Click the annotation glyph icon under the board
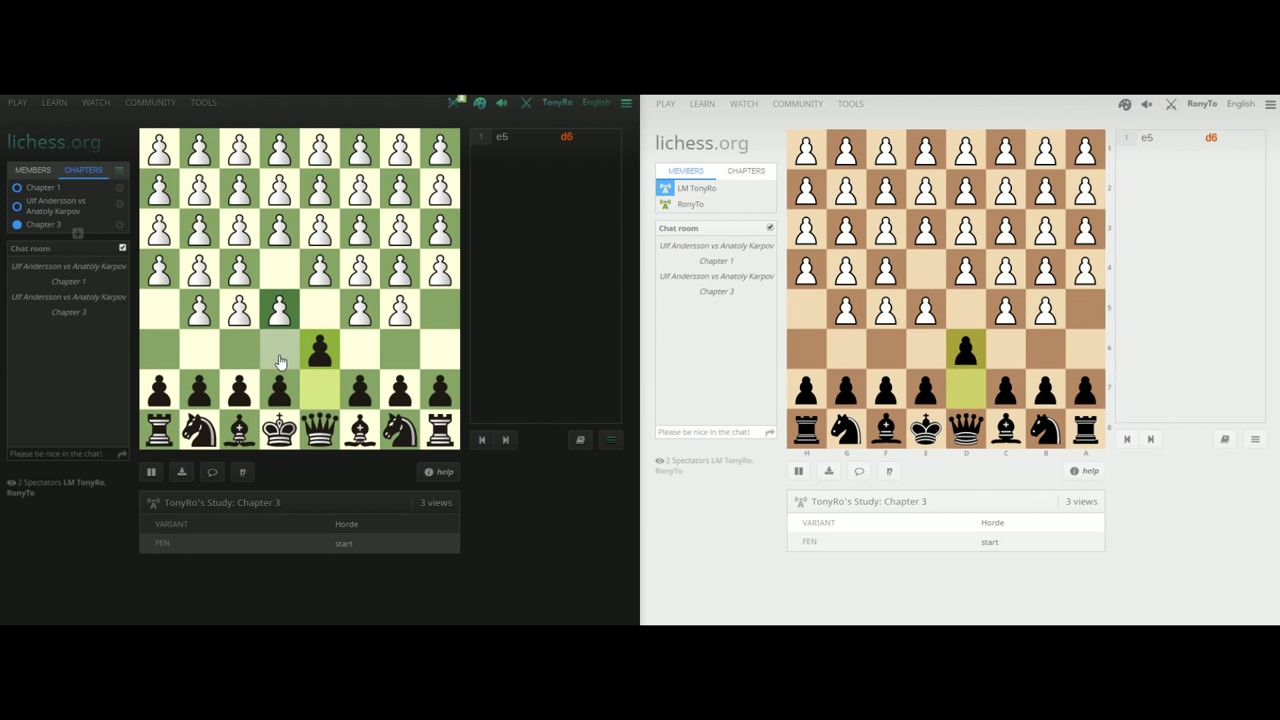 click(x=242, y=472)
